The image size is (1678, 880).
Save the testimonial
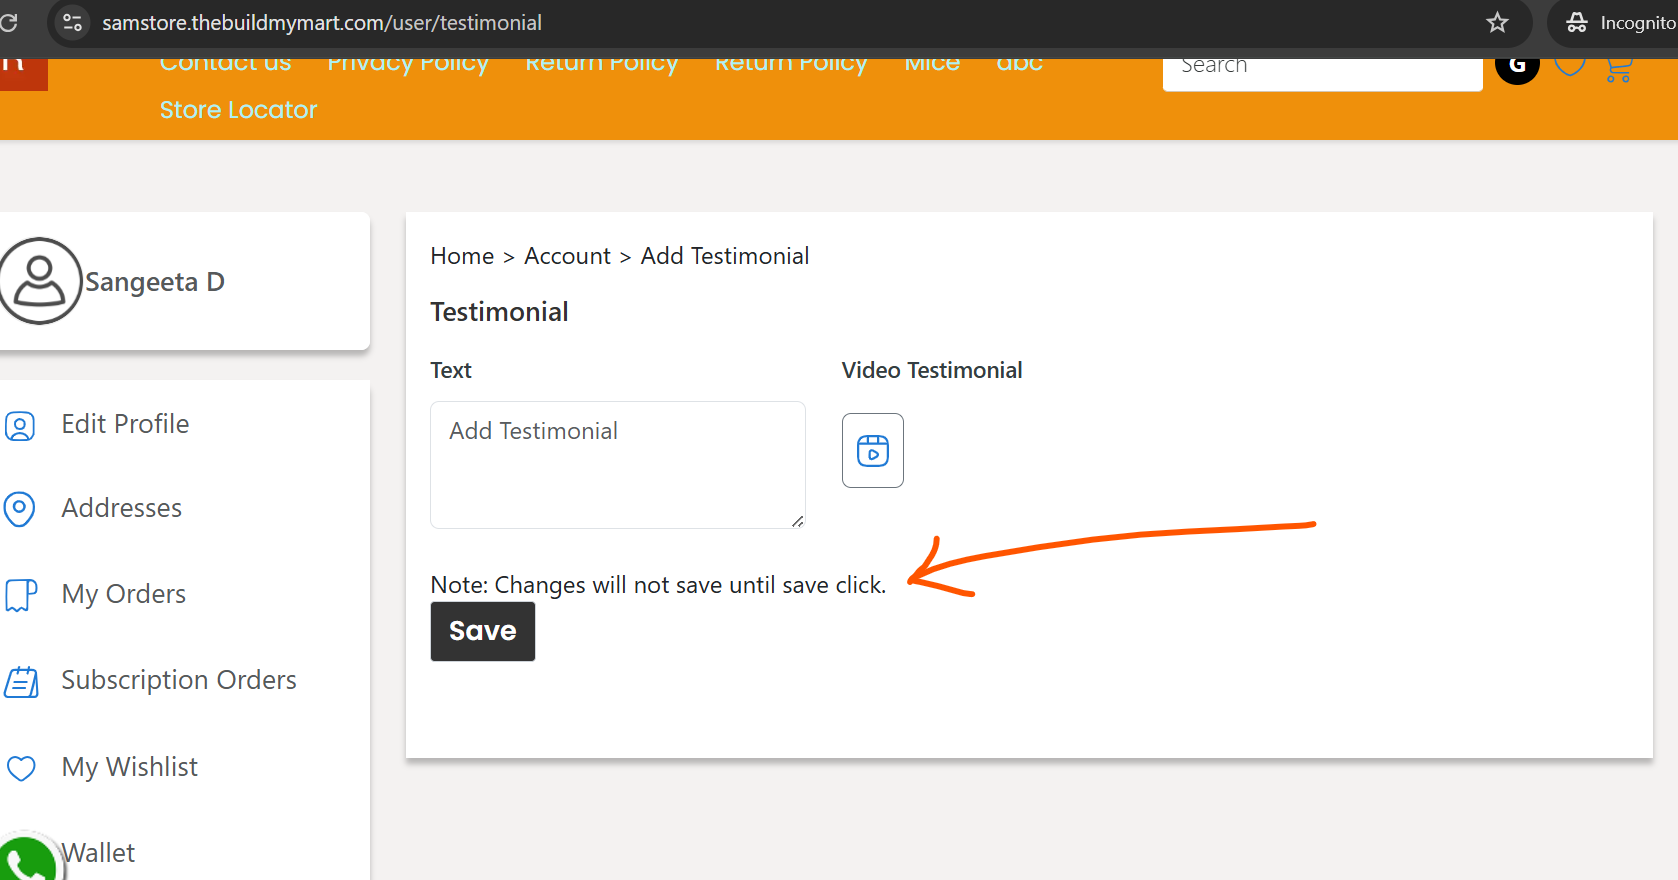483,631
